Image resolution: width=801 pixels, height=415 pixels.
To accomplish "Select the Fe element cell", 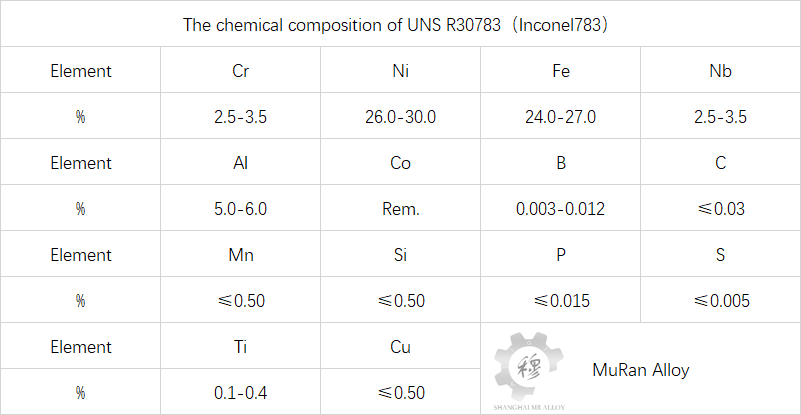I will [560, 71].
